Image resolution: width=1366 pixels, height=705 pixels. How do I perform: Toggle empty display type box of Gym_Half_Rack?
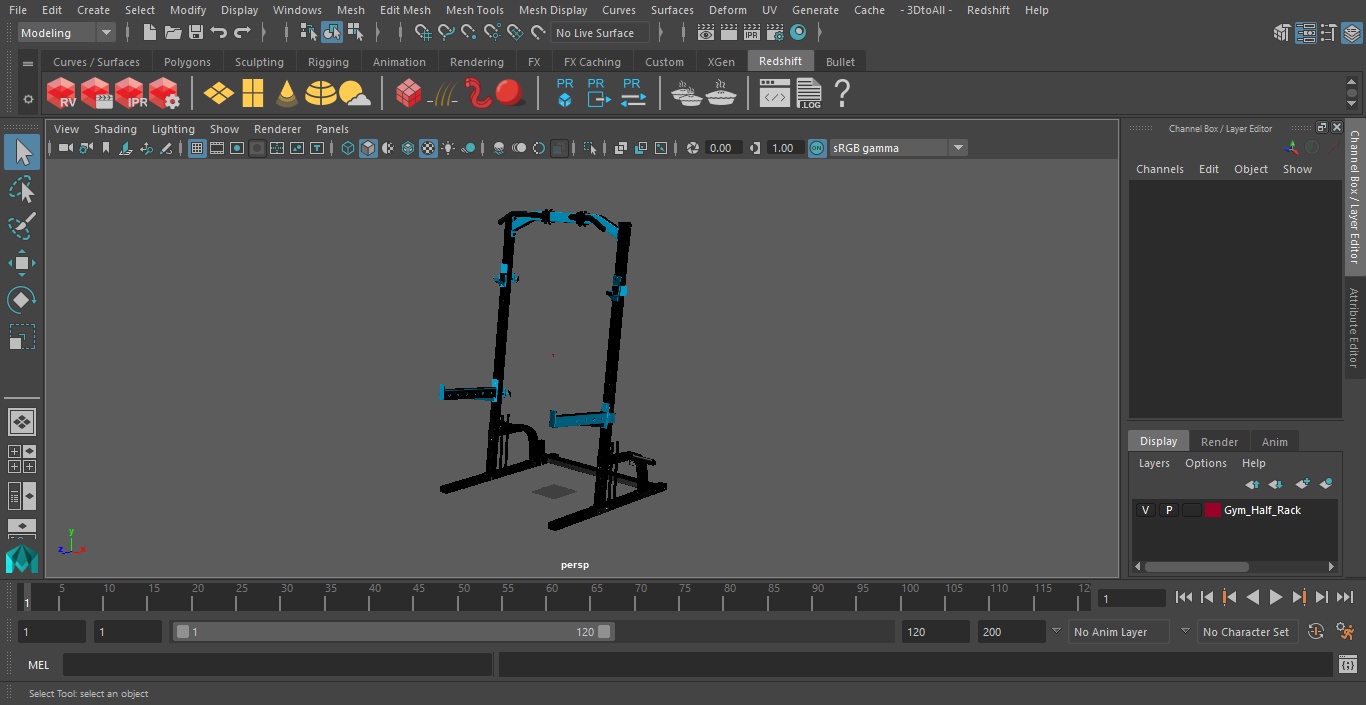pyautogui.click(x=1191, y=510)
